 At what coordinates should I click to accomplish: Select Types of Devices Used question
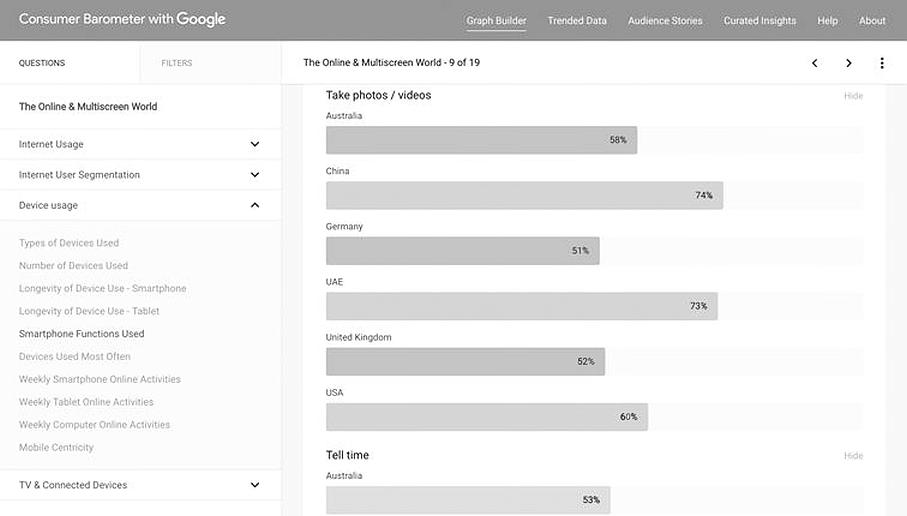click(69, 243)
